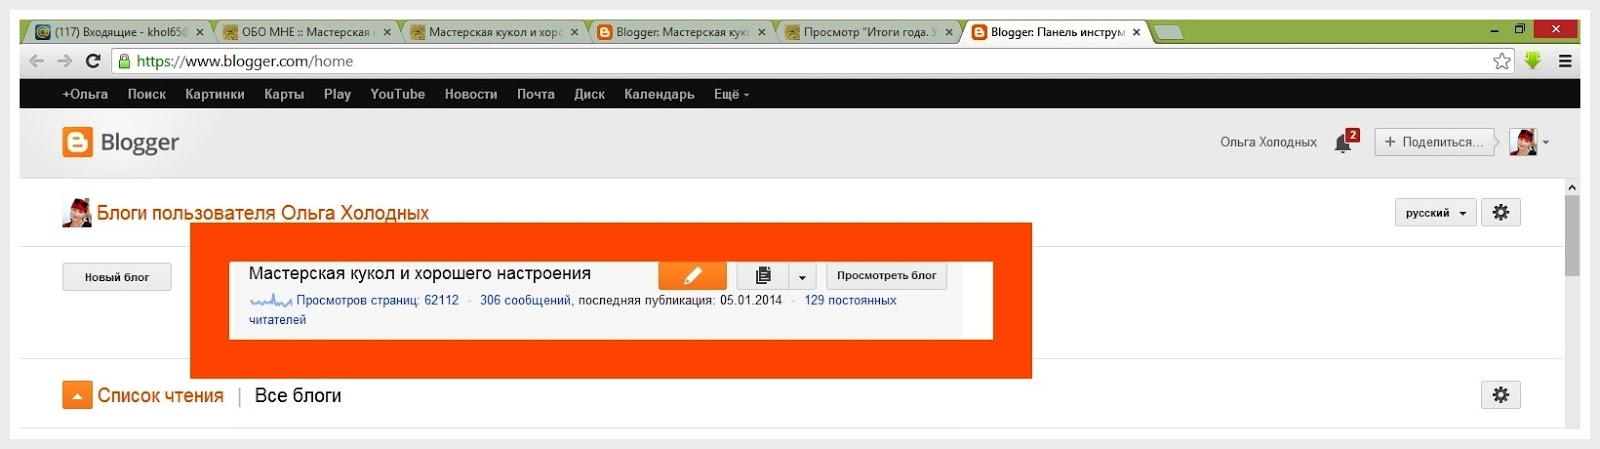Open the 129 постоянных читателей link
This screenshot has width=1600, height=449.
(573, 310)
